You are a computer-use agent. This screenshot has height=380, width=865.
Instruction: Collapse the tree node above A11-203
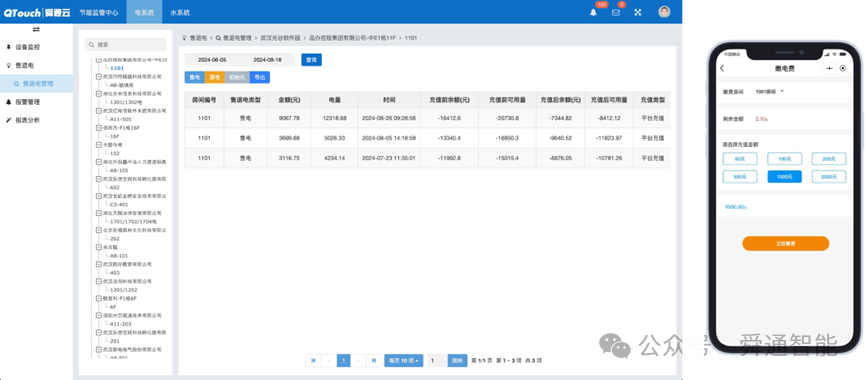tap(99, 315)
